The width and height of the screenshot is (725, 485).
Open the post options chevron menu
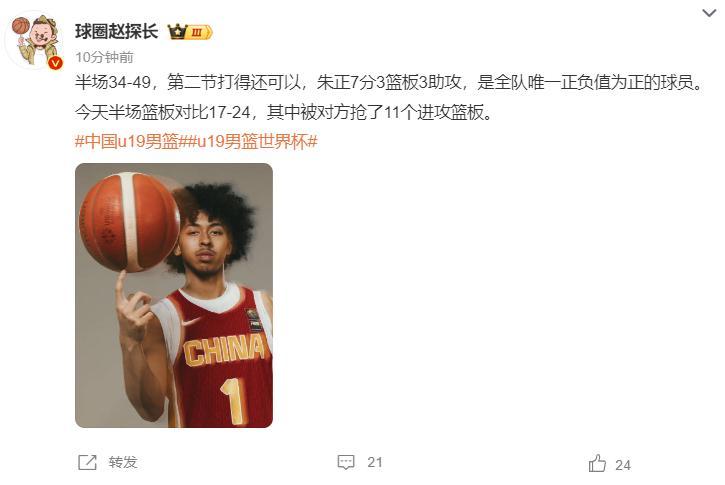pyautogui.click(x=709, y=13)
